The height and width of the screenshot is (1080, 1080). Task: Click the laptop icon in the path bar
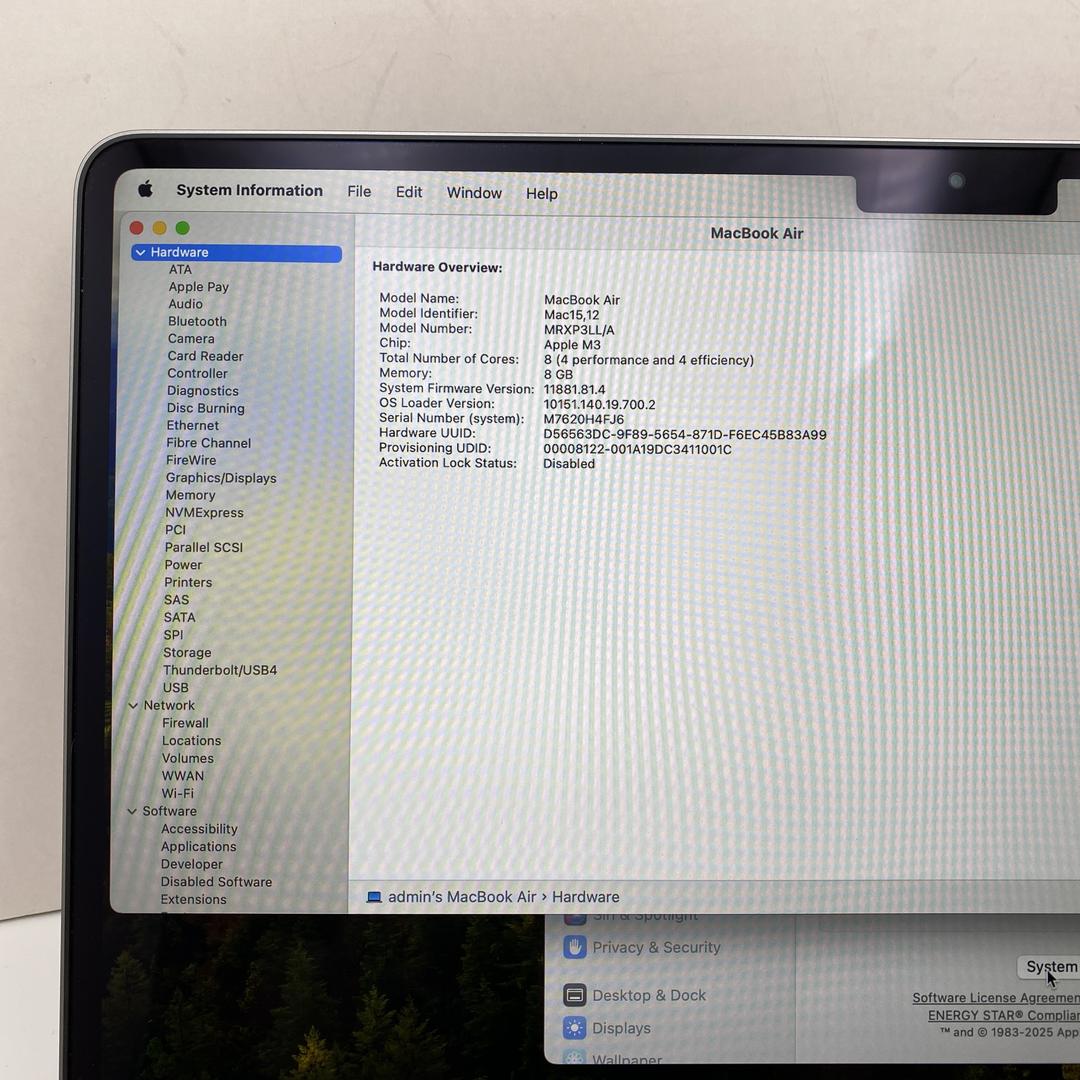(374, 897)
